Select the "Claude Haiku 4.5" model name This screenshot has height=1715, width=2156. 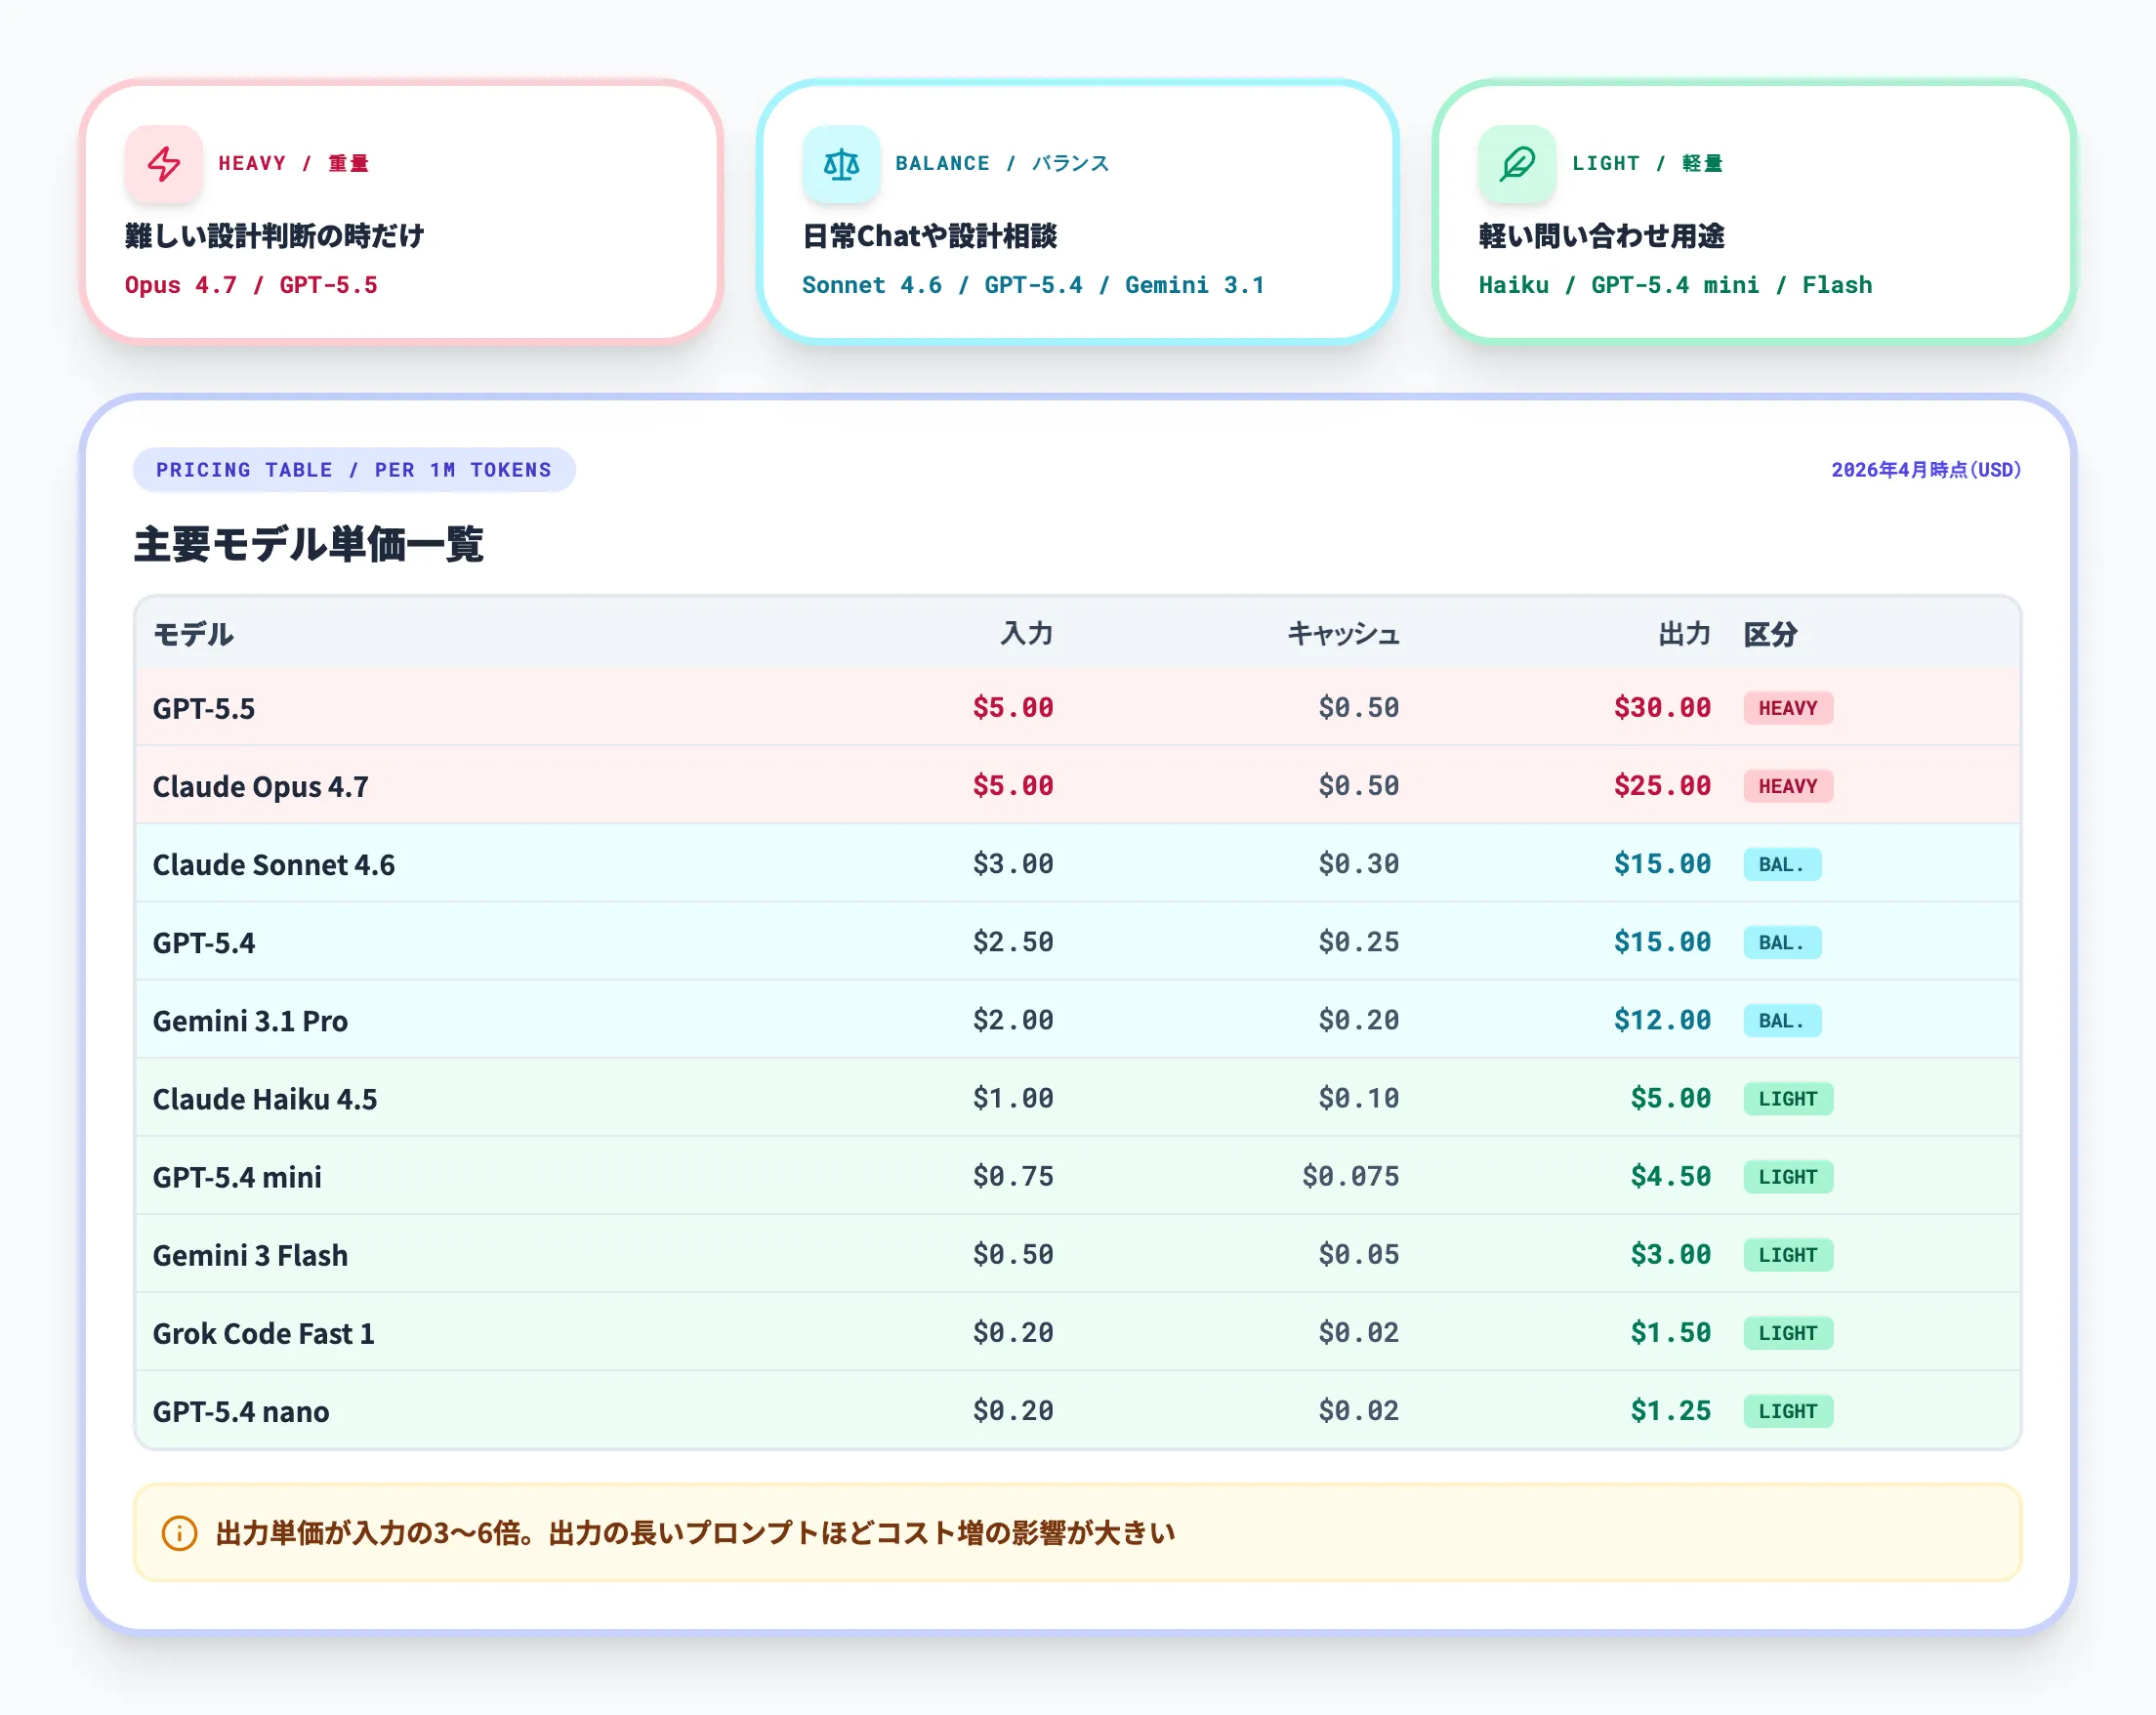pos(265,1098)
